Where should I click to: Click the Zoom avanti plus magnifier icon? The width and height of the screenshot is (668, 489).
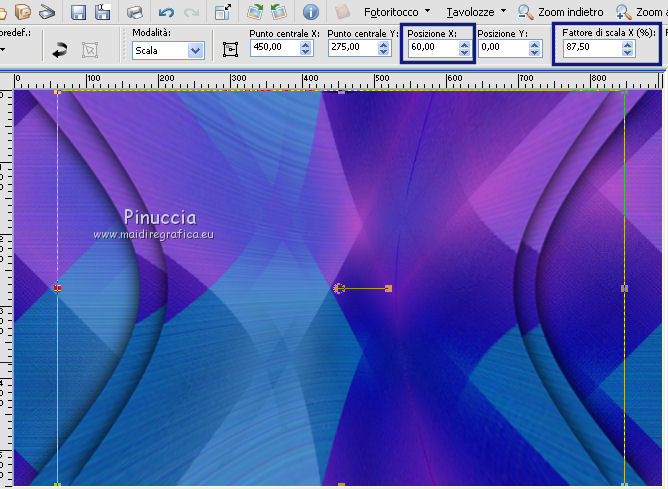[623, 12]
